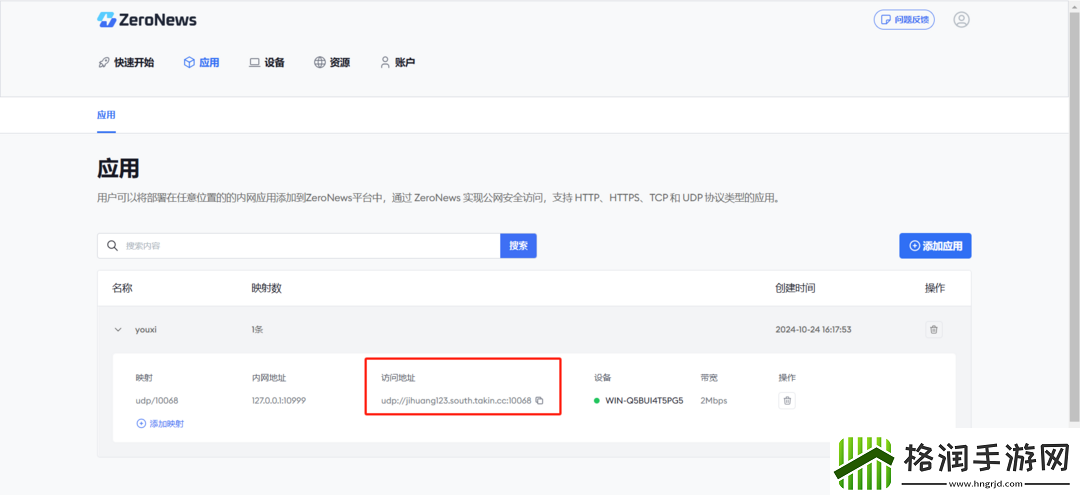
Task: Click the 添加应用 button
Action: coord(935,246)
